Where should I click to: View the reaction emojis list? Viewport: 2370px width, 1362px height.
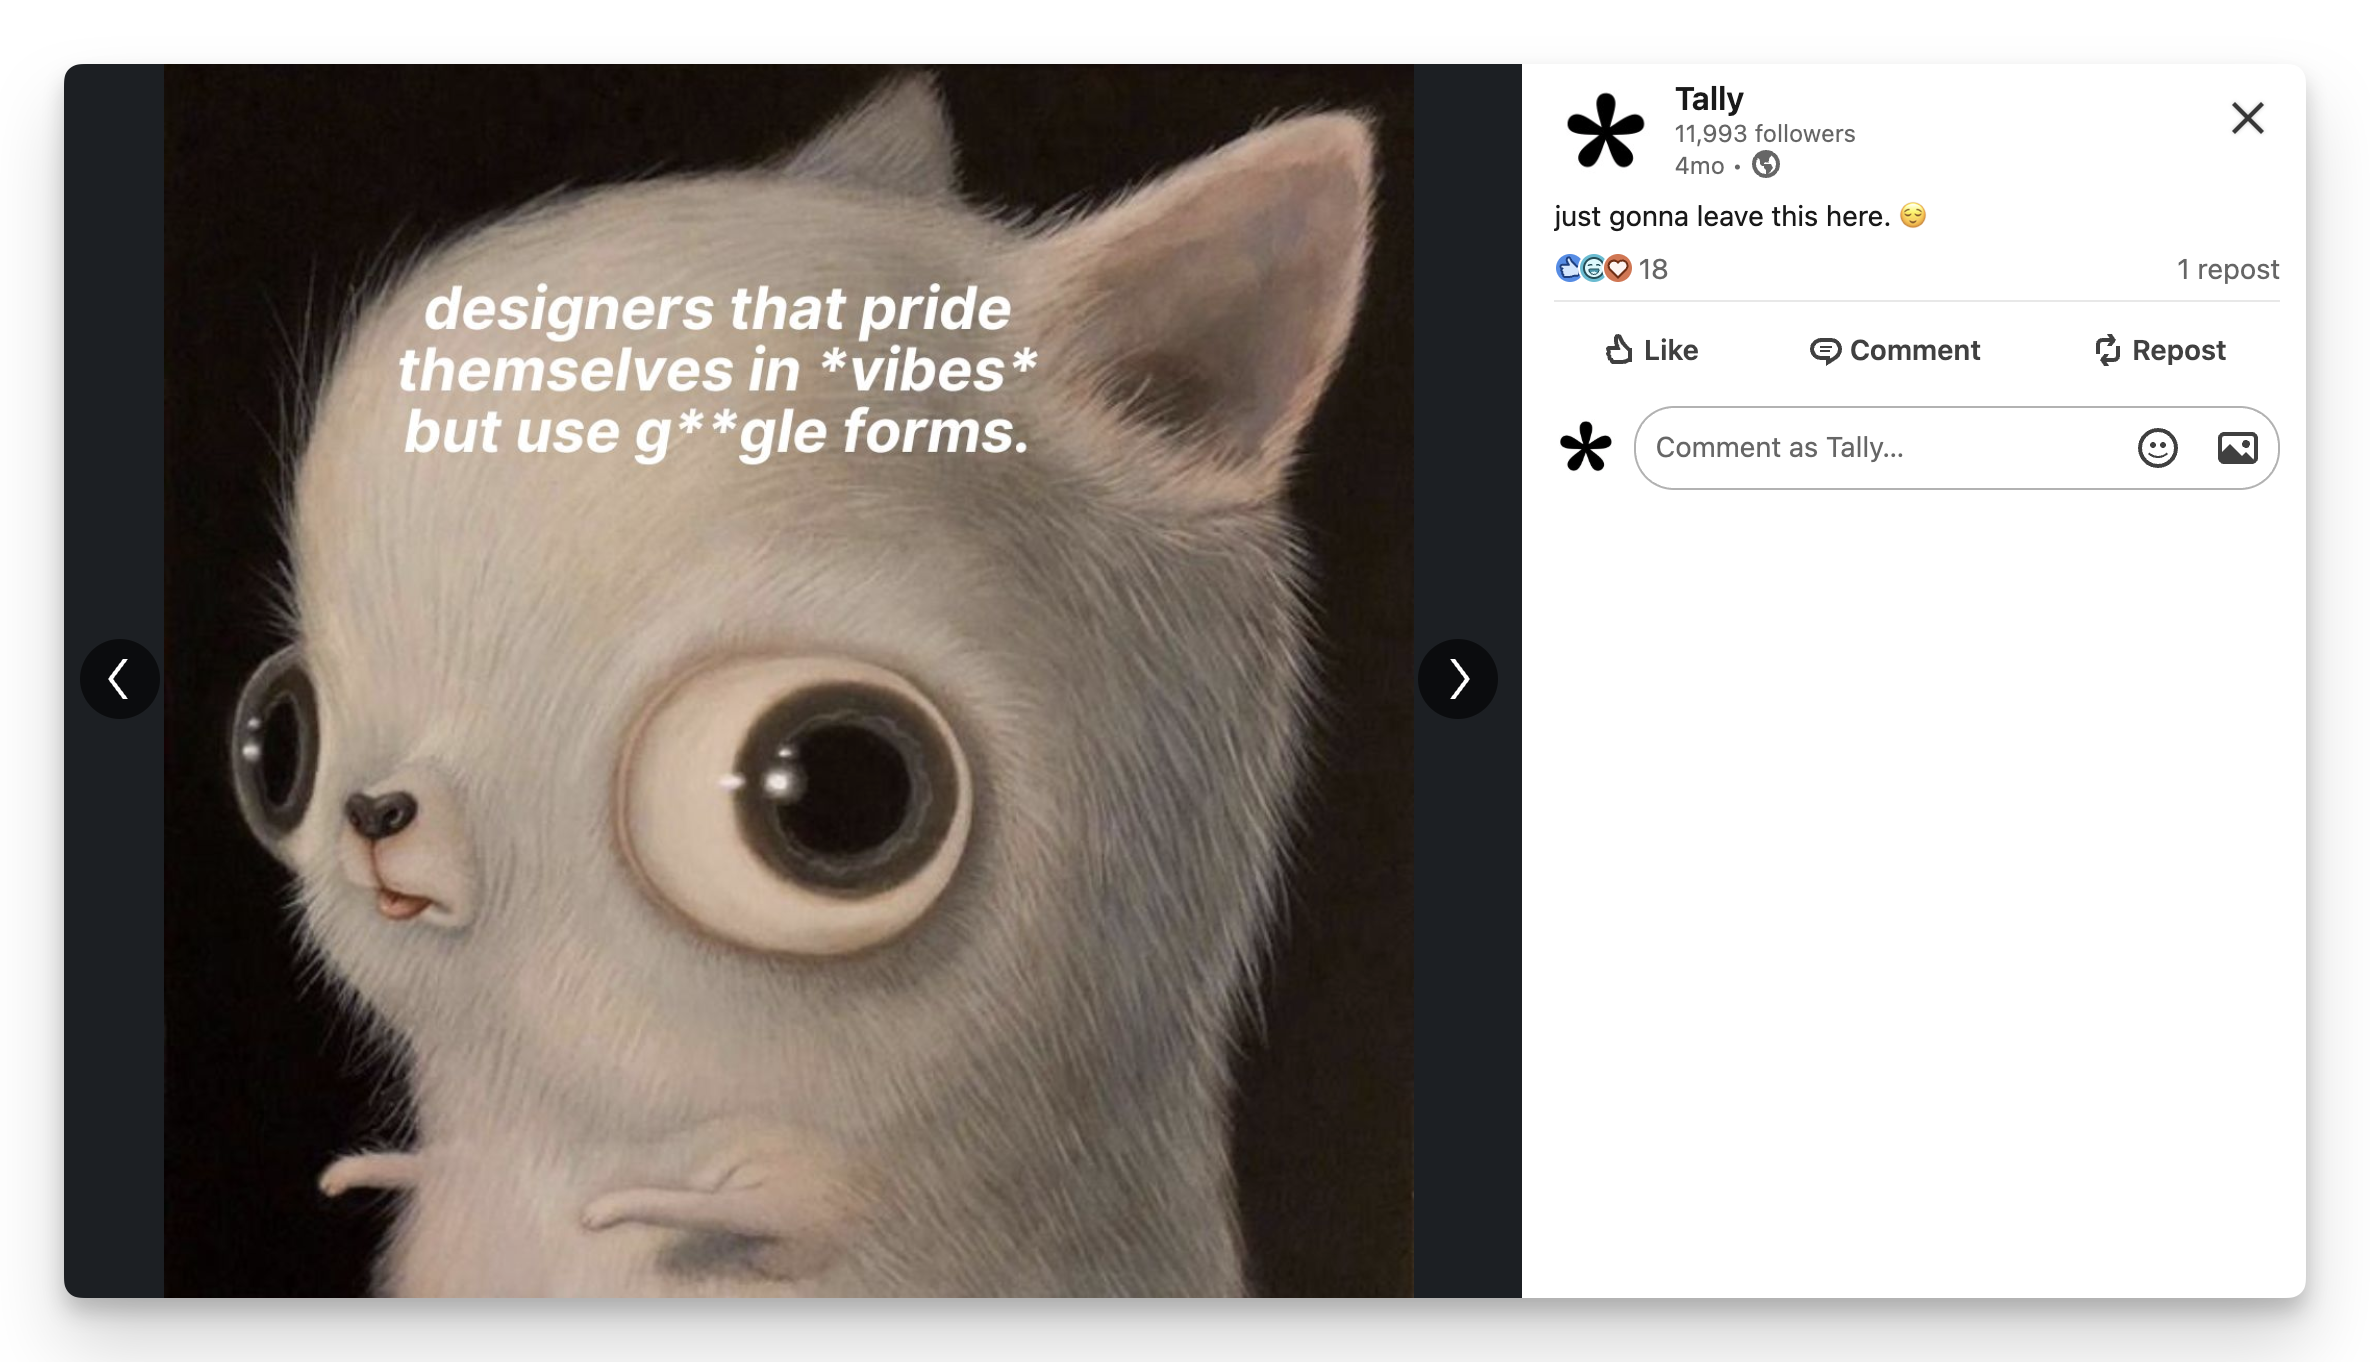click(1593, 268)
